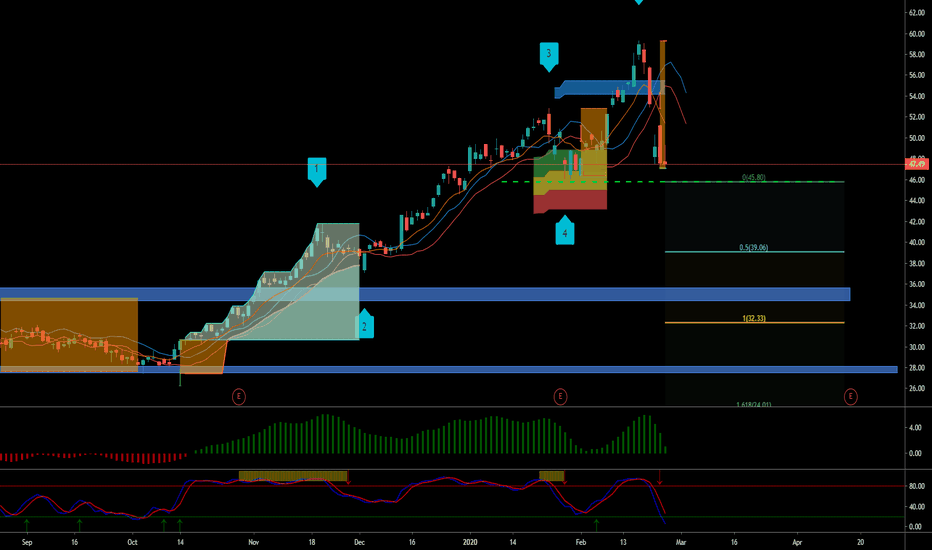Click the cyan callout label numbered 1
932x550 pixels.
317,172
